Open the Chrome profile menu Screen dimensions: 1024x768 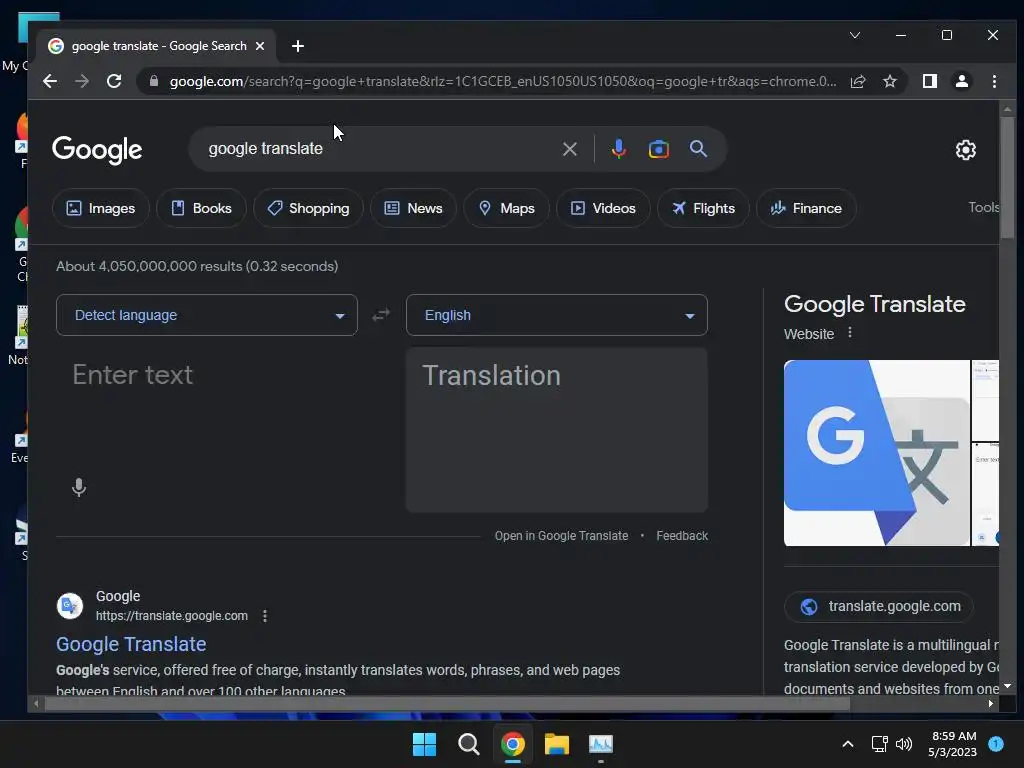click(962, 81)
